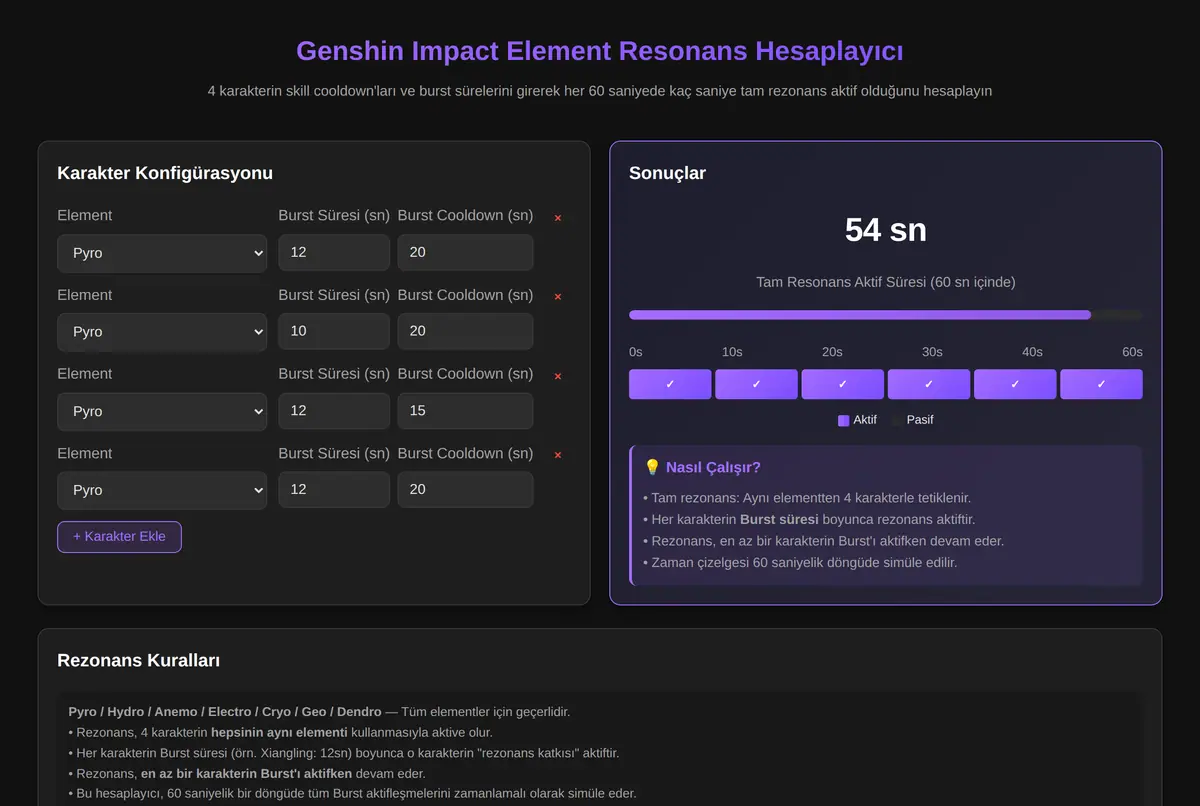Delete the third character row (cooldown 15)
The image size is (1200, 806).
point(558,375)
